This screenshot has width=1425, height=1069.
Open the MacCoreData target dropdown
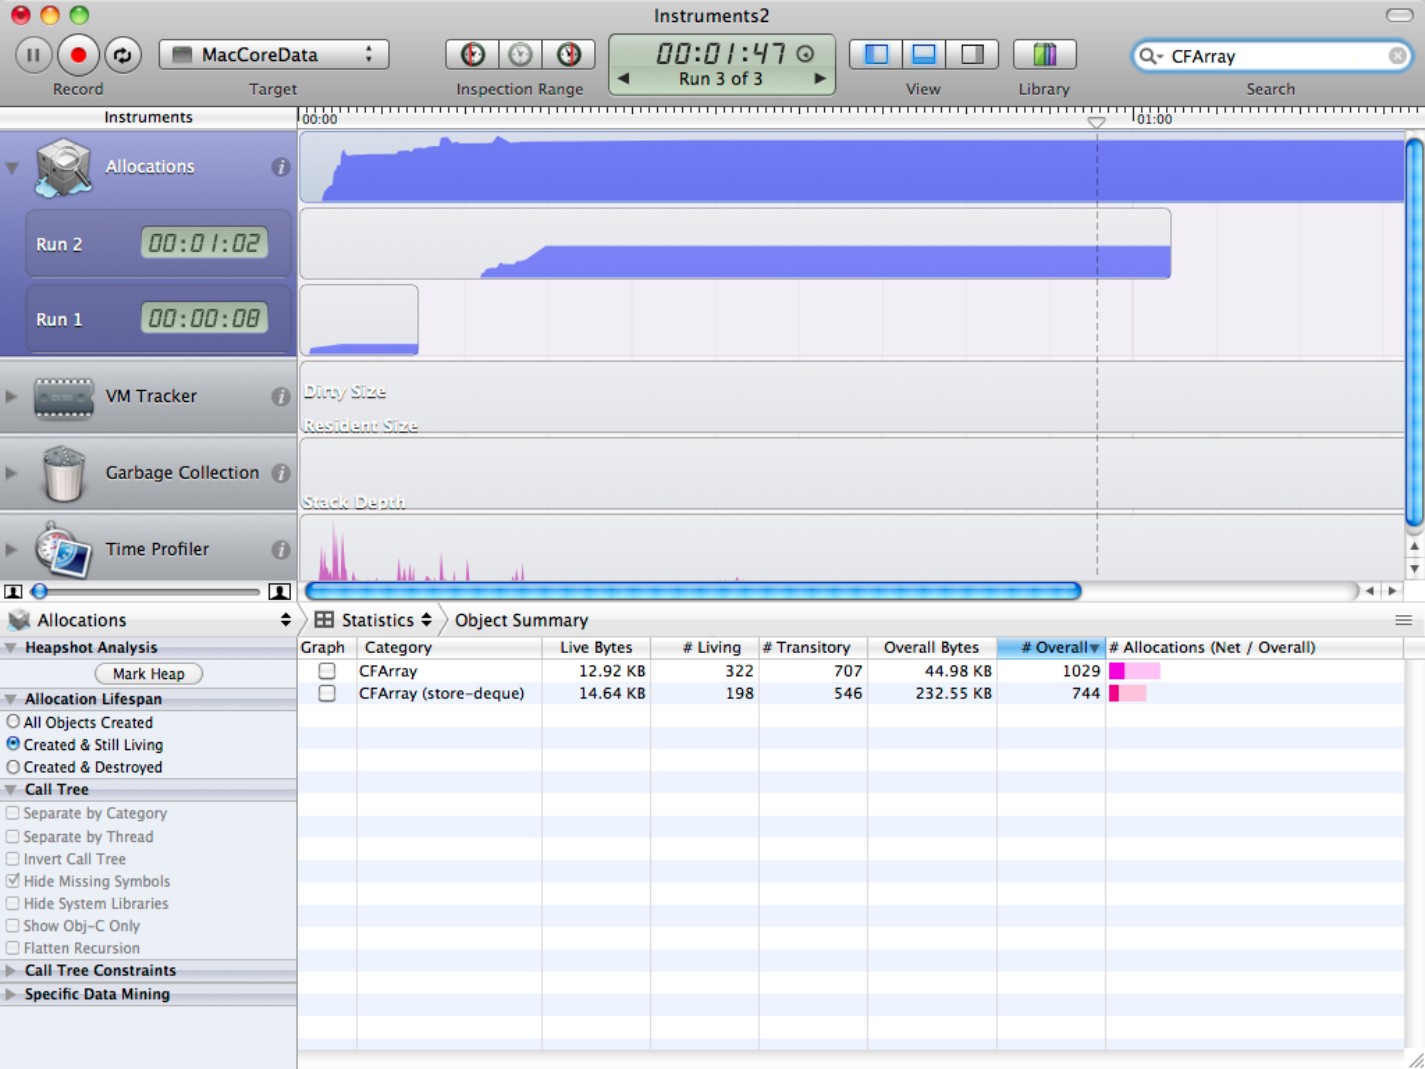point(274,55)
